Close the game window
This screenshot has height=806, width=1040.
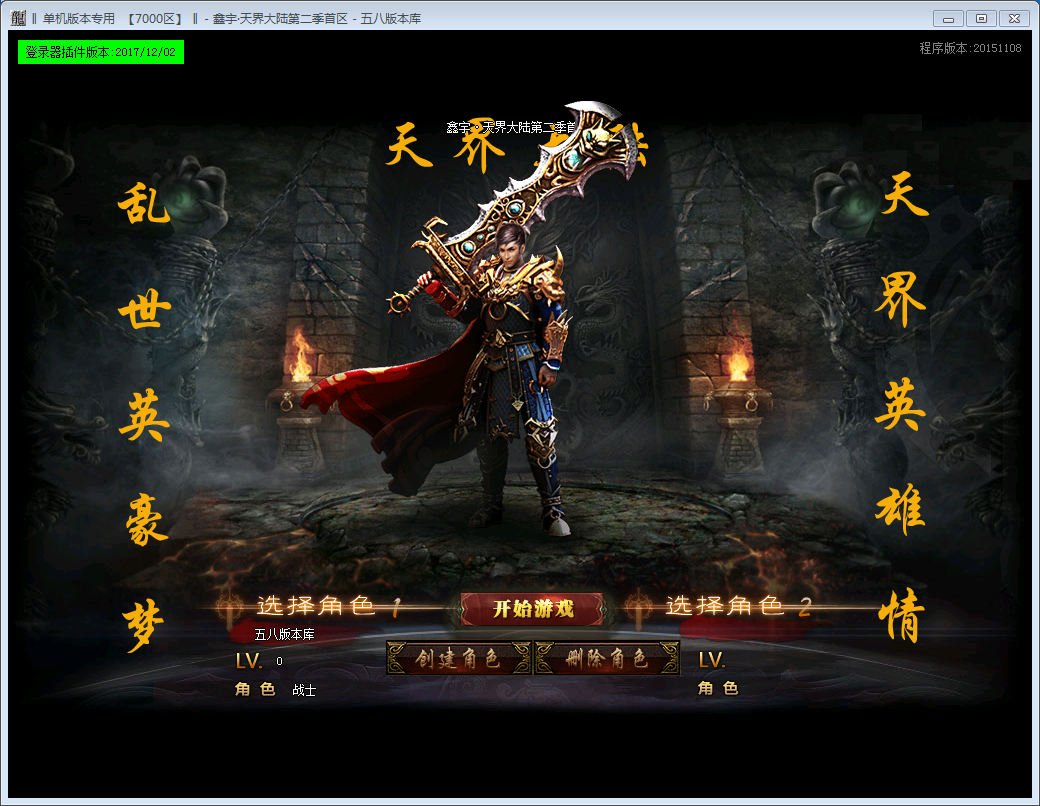tap(1014, 19)
